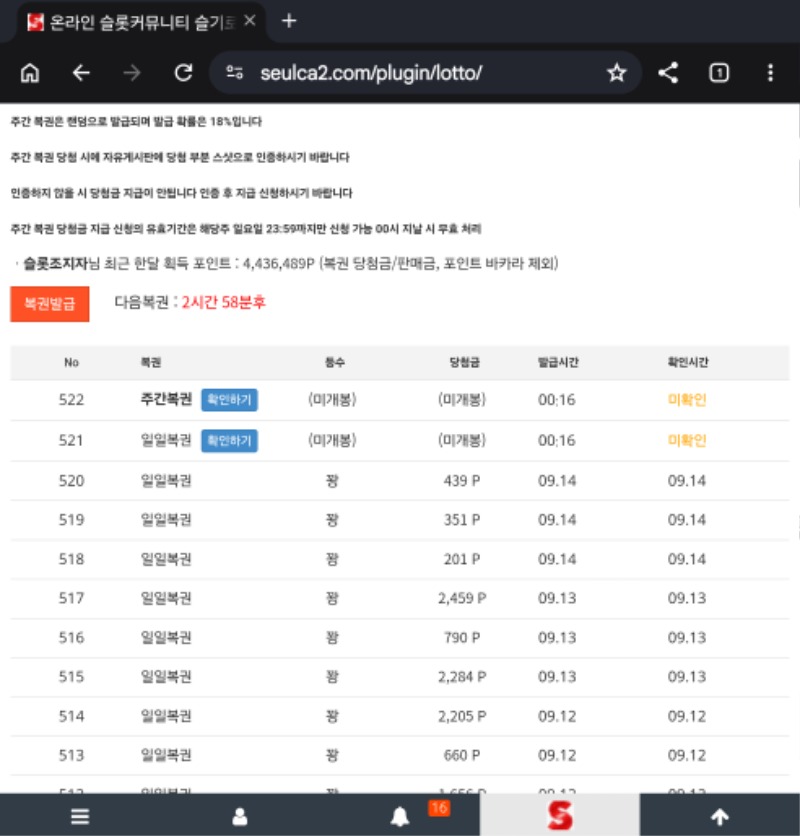Click the orange 복권발급 button
Viewport: 800px width, 836px height.
click(x=50, y=304)
